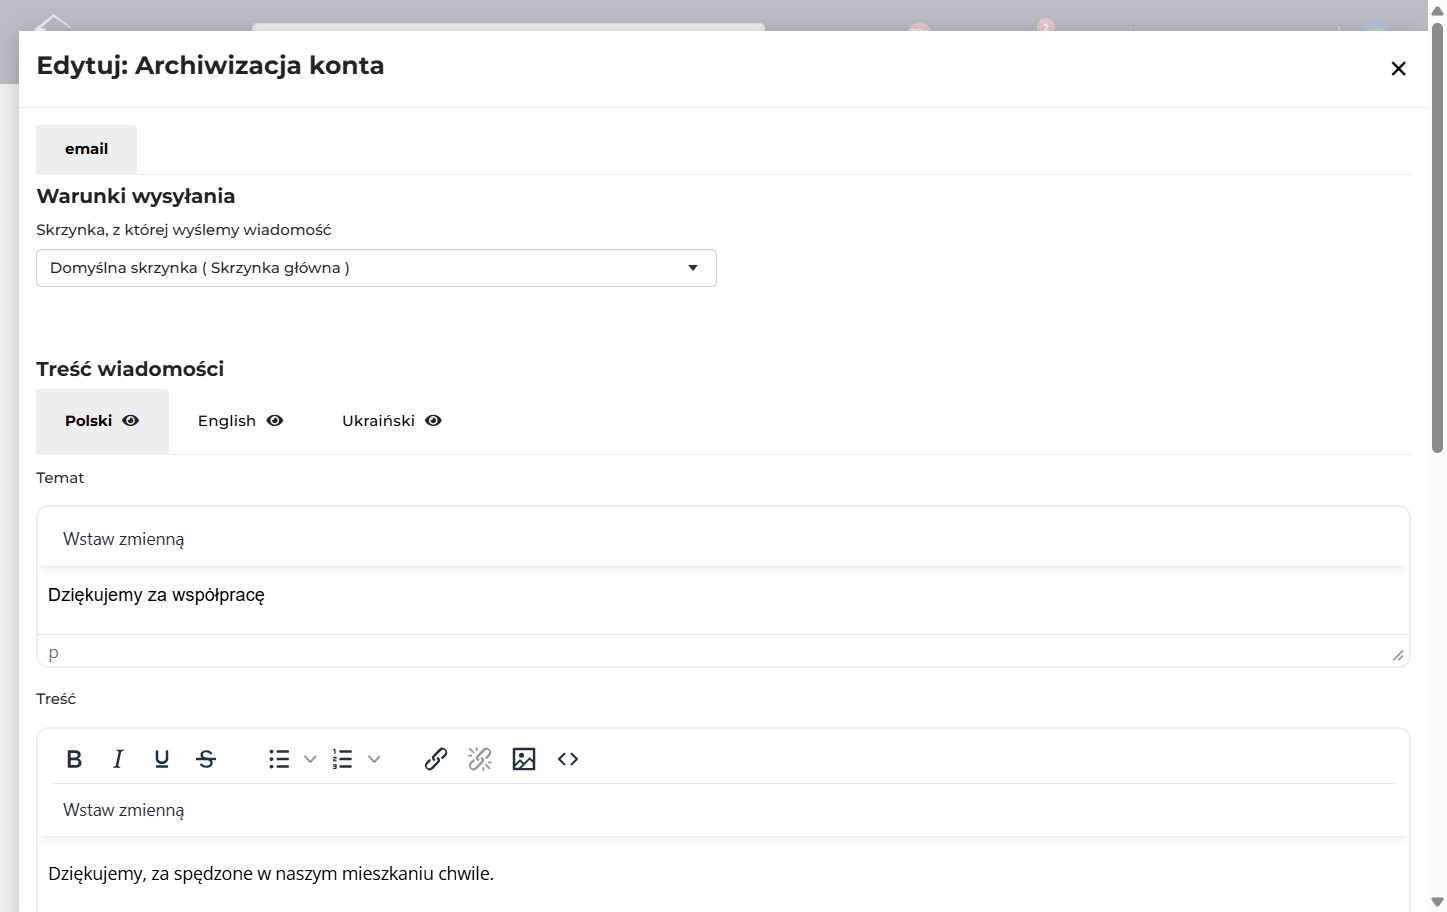Image resolution: width=1447 pixels, height=912 pixels.
Task: Remove link with the broken chain icon
Action: point(480,759)
